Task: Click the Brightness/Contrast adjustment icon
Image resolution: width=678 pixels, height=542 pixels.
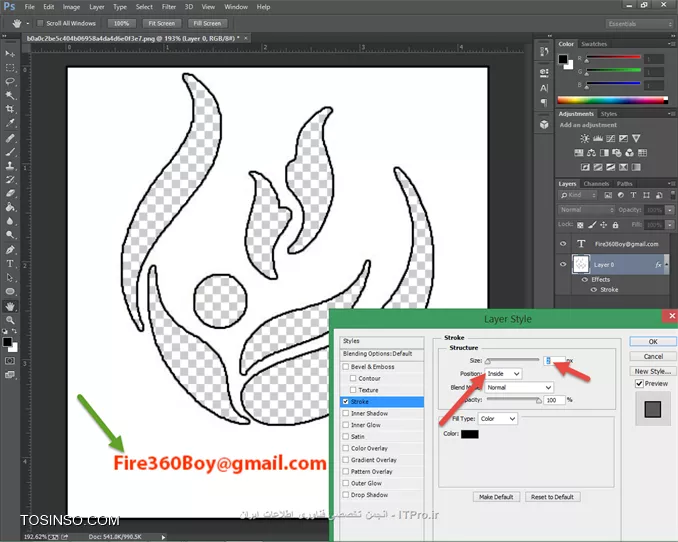Action: (585, 138)
